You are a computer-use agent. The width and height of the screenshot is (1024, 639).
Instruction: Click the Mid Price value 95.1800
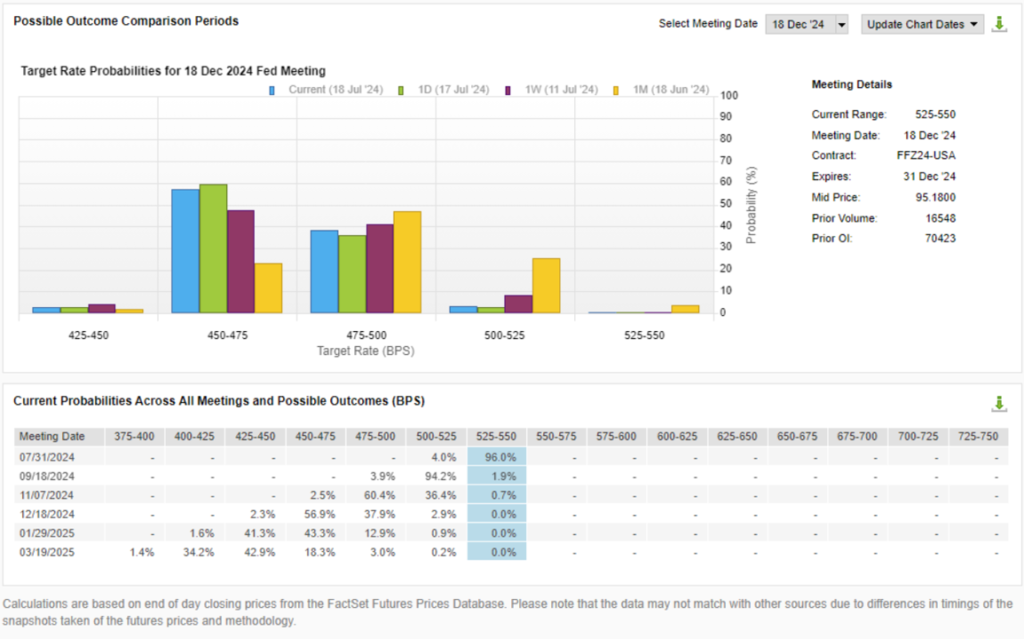(x=935, y=197)
